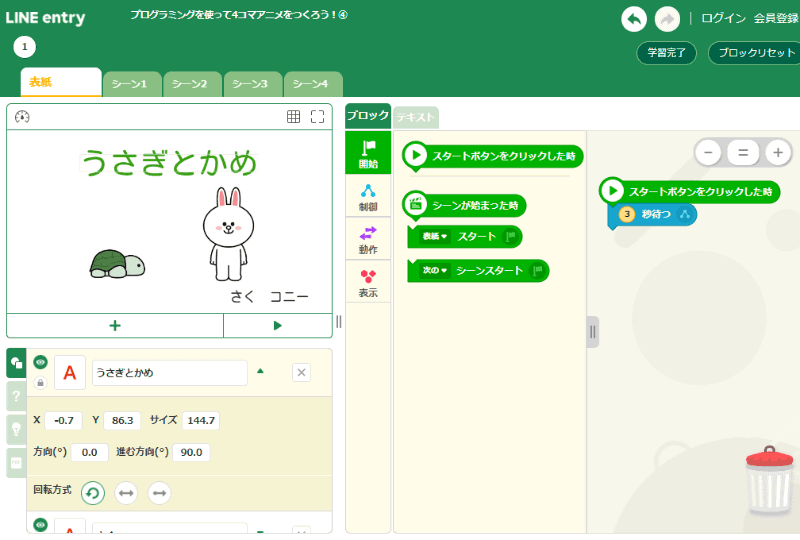Collapse the block palette with handle
800x540 pixels.
coord(592,332)
